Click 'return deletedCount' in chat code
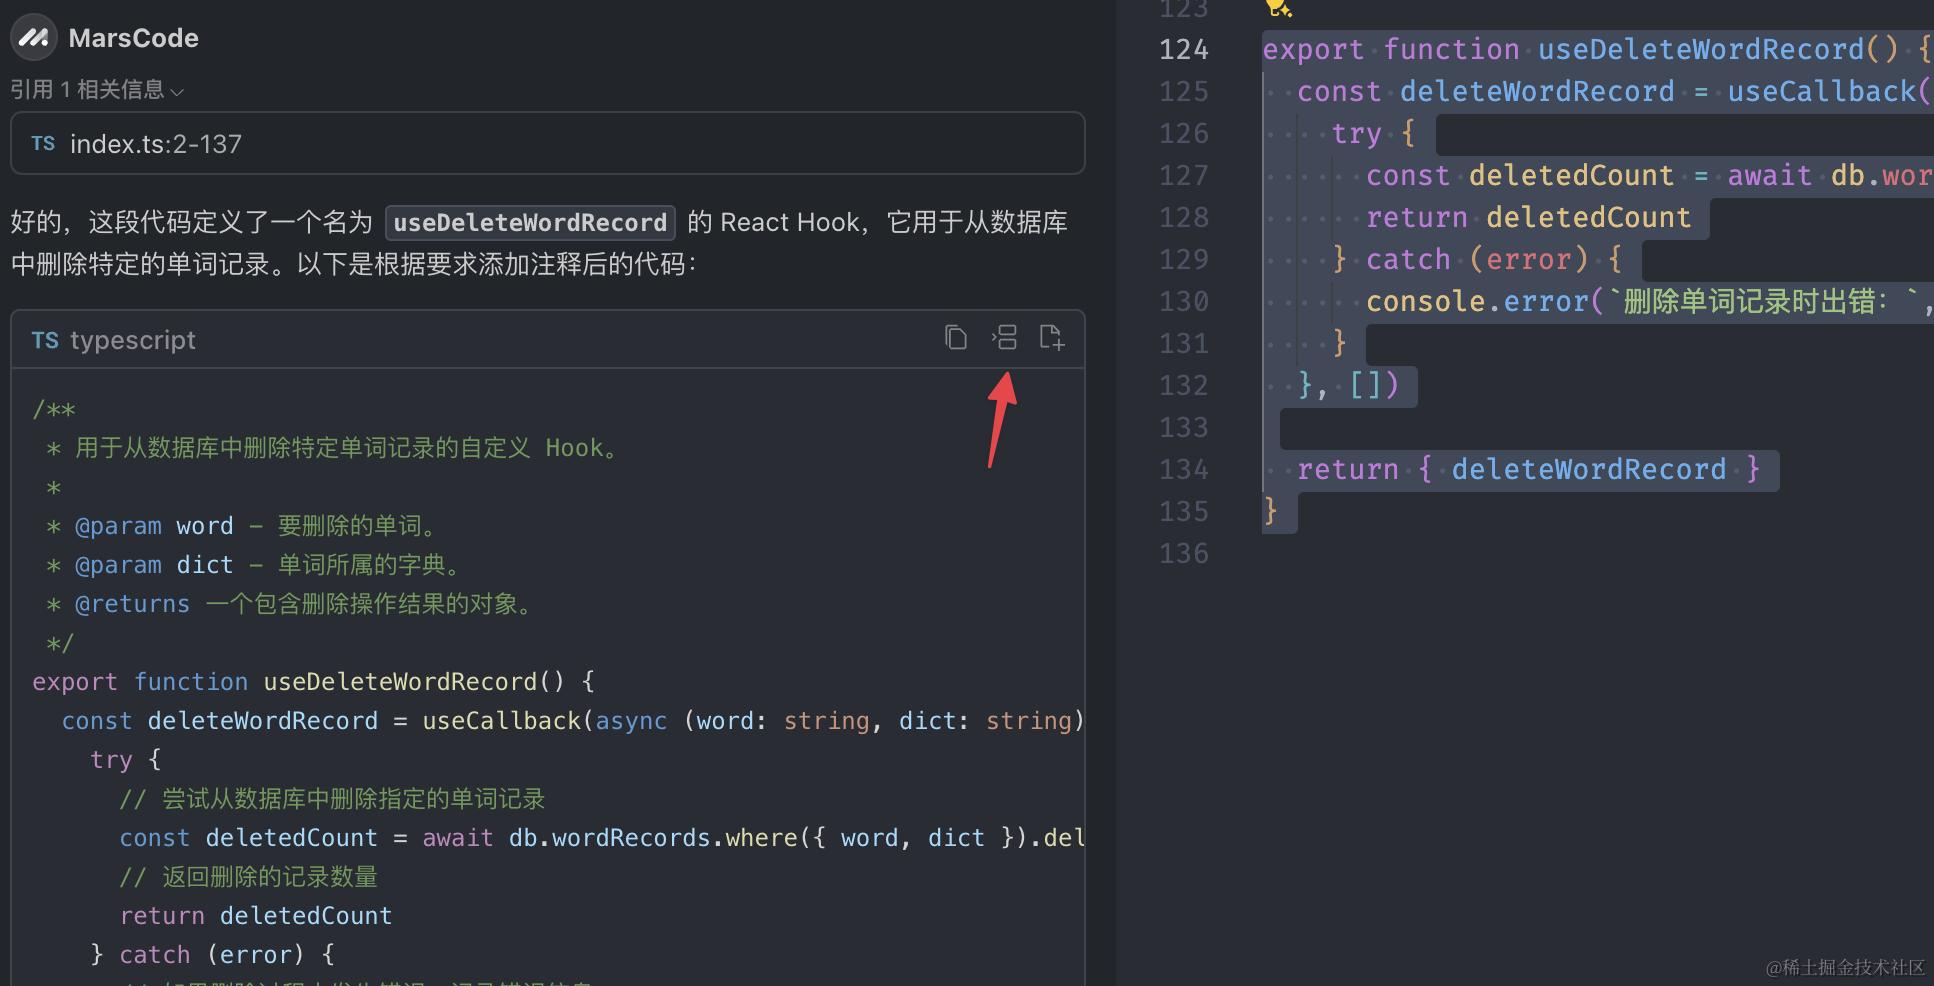 [256, 916]
